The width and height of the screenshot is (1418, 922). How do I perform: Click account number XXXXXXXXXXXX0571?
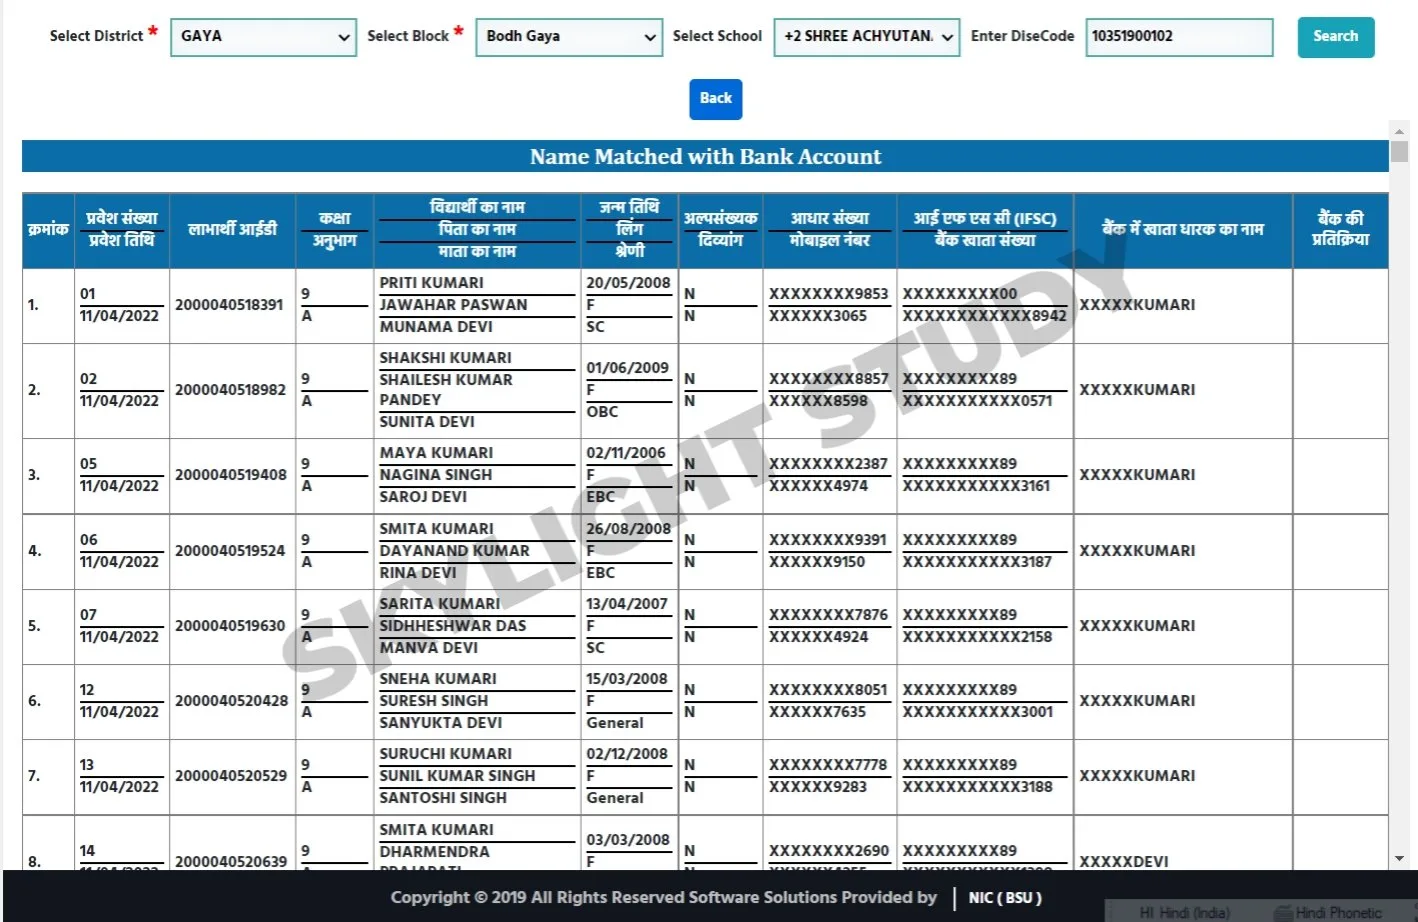[977, 401]
